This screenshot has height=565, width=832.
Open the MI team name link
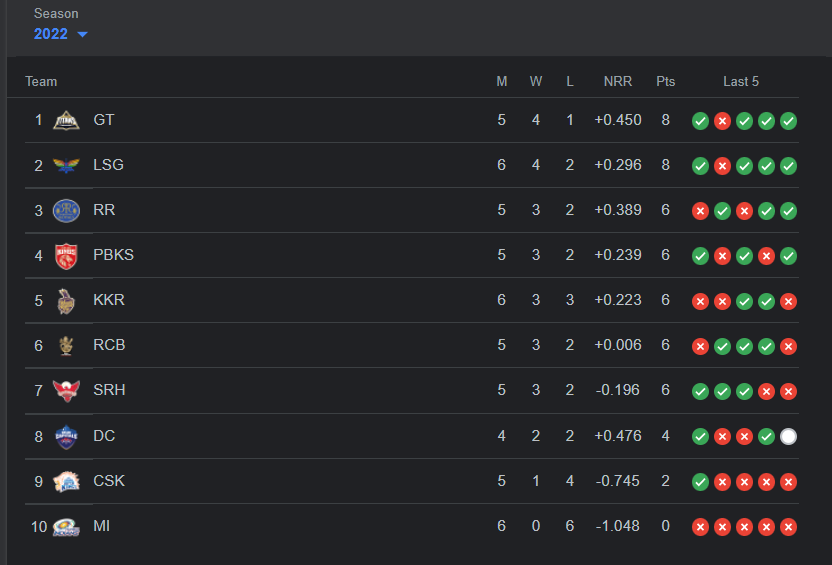tap(101, 526)
